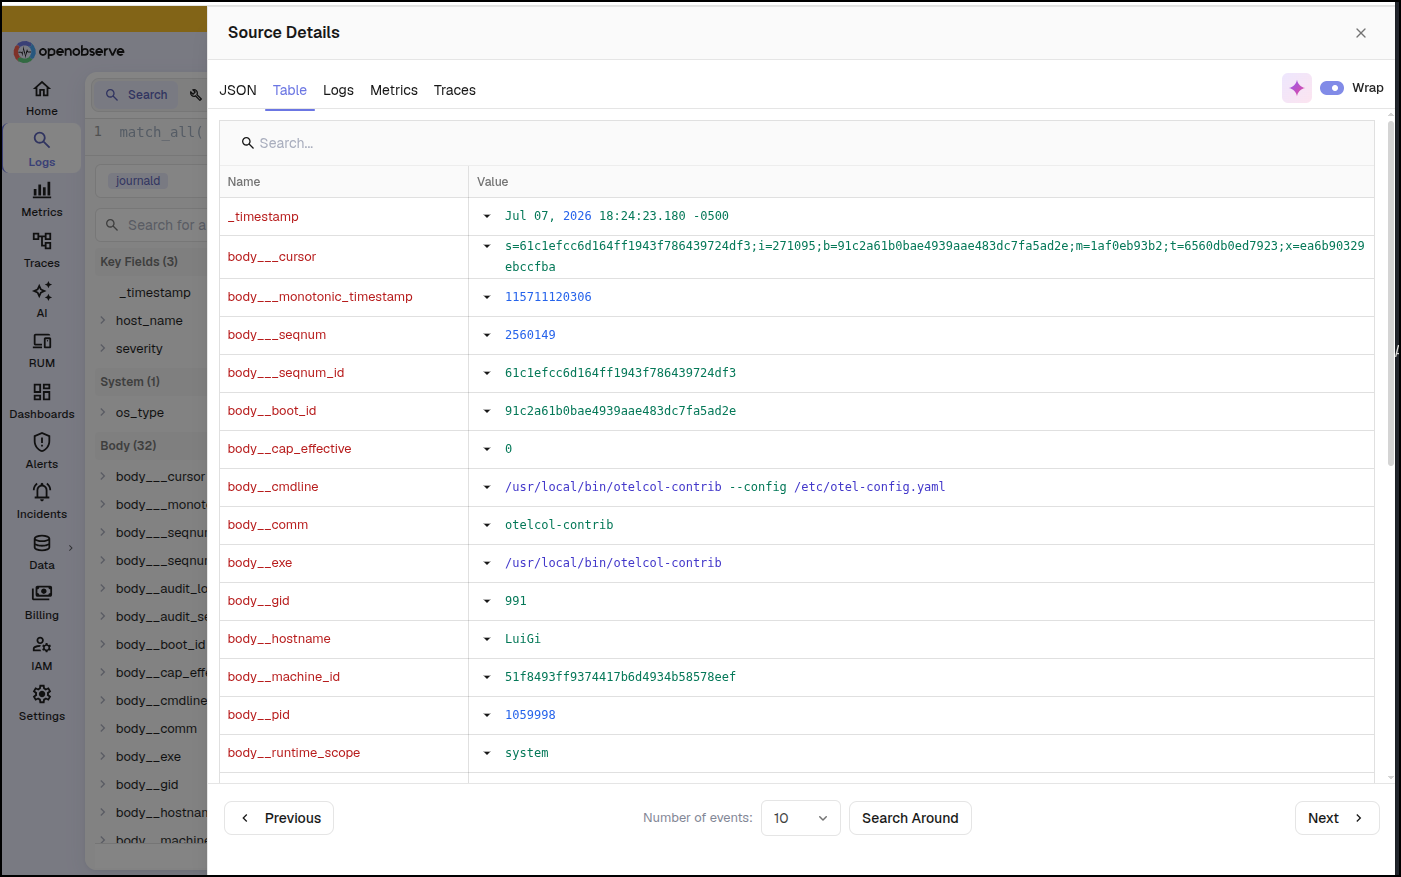The height and width of the screenshot is (877, 1401).
Task: Click the Search Around button
Action: pos(910,818)
